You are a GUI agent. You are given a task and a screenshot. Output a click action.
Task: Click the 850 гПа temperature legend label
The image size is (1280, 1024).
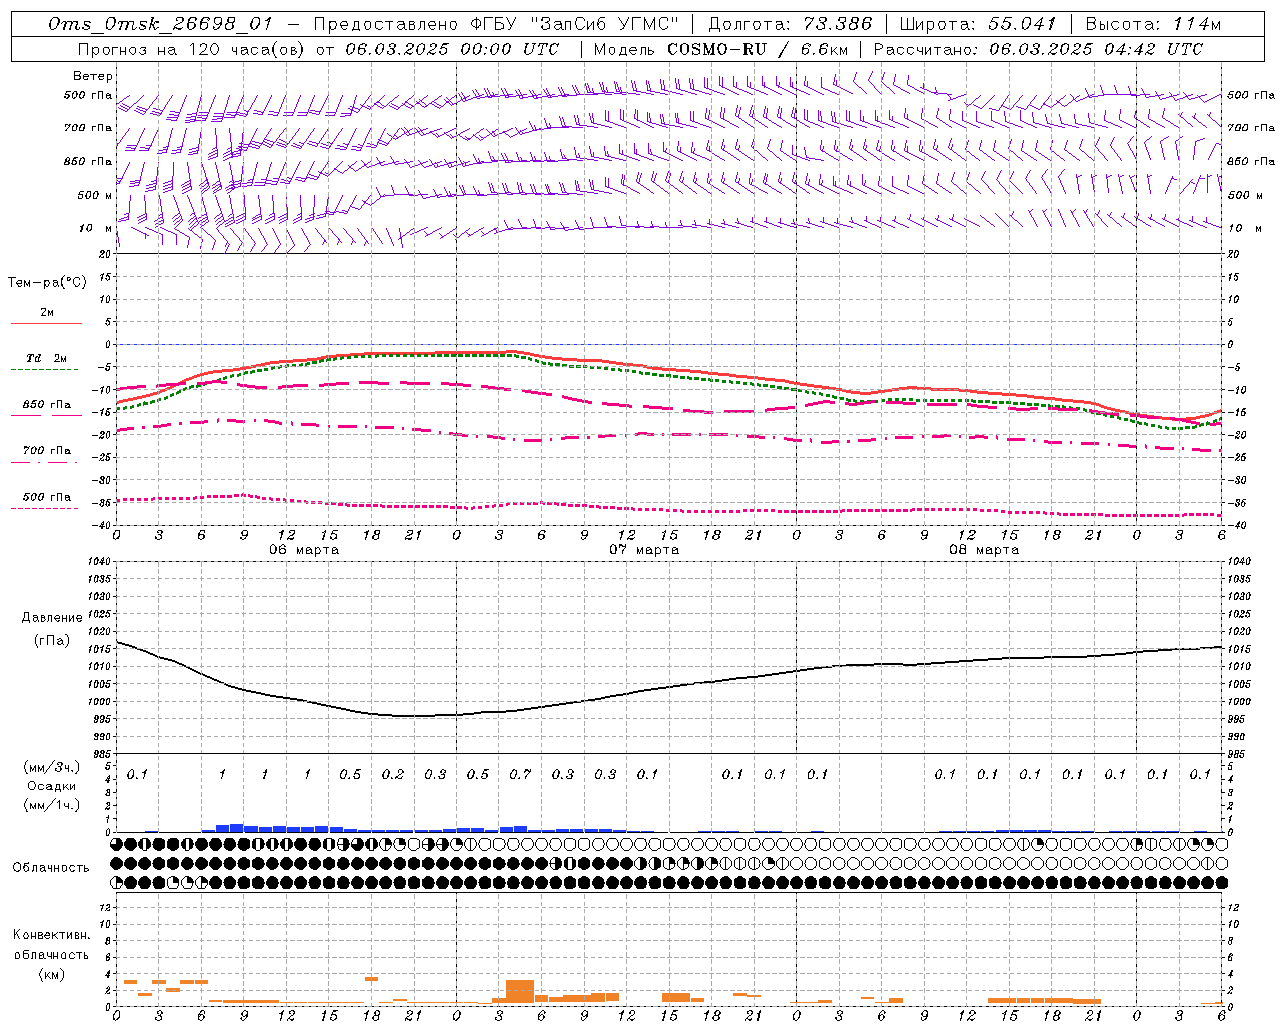46,405
